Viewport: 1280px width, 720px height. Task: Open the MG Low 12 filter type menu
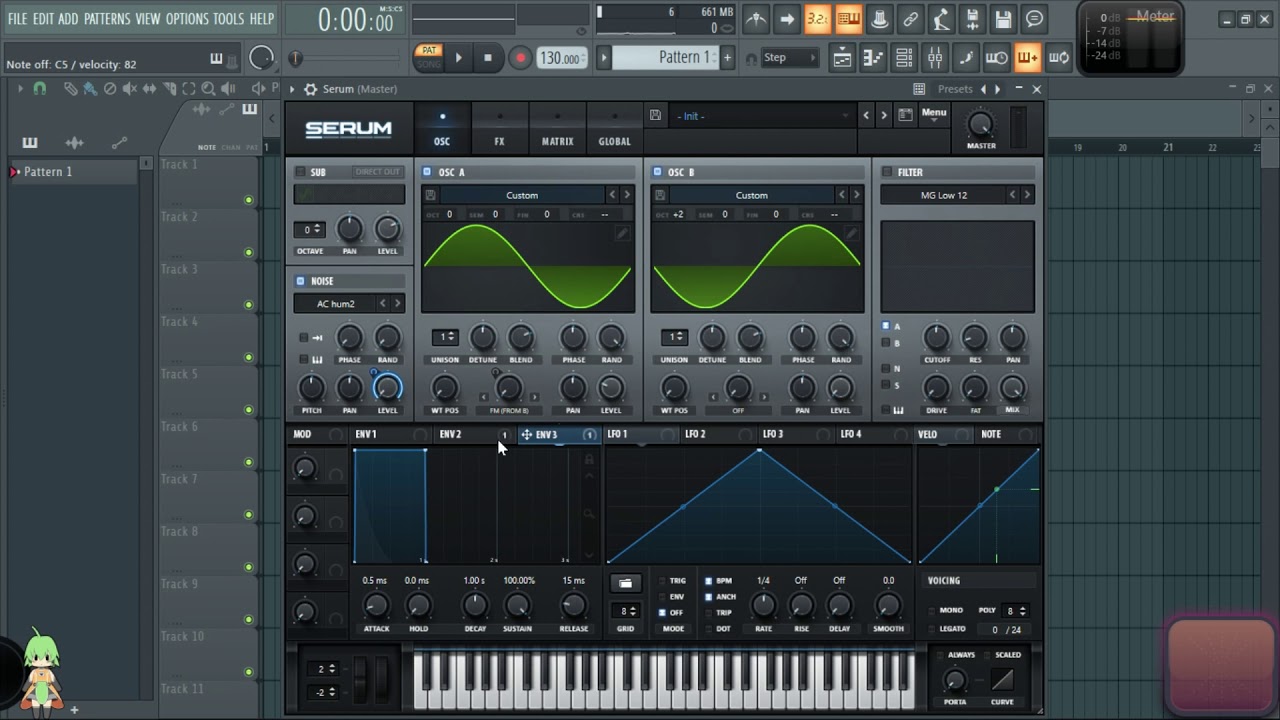tap(944, 195)
